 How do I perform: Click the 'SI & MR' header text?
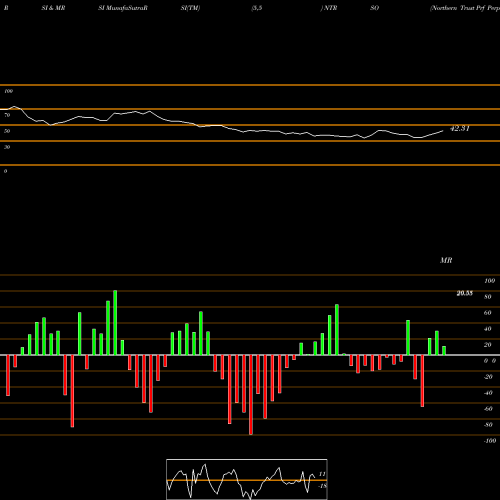(x=53, y=8)
